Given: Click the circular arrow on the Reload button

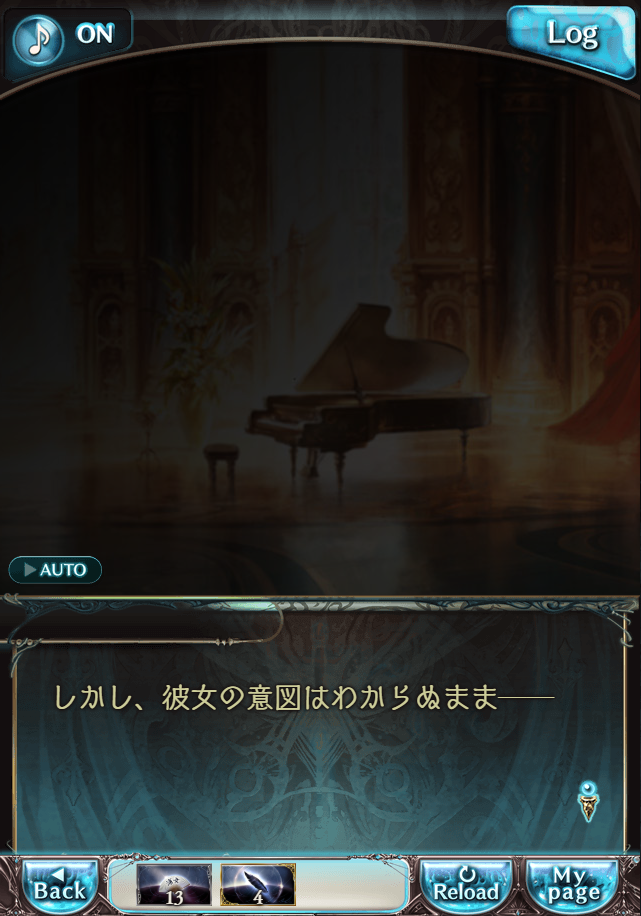Looking at the screenshot, I should click(x=466, y=875).
